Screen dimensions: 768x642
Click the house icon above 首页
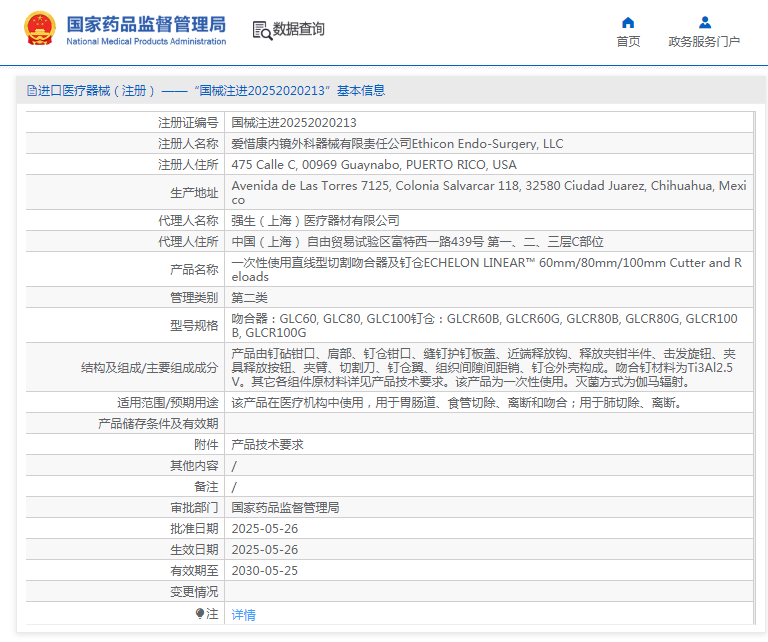[x=628, y=22]
